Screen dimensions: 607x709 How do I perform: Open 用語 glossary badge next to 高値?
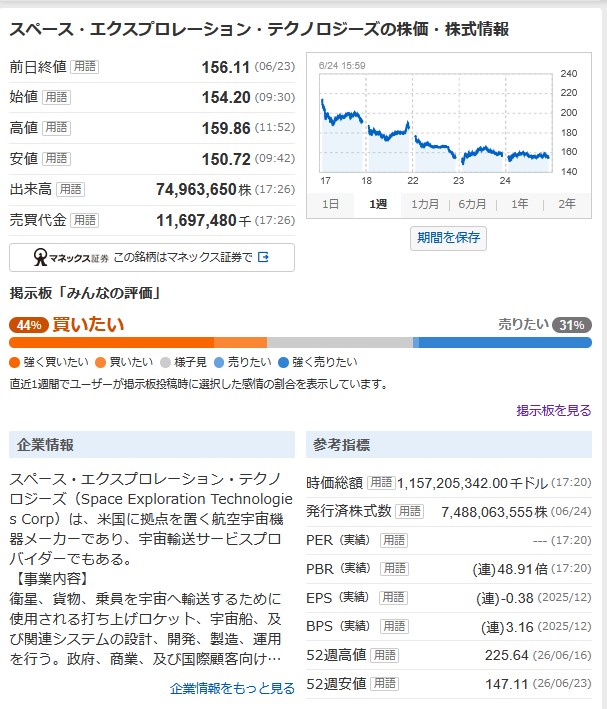(x=56, y=128)
